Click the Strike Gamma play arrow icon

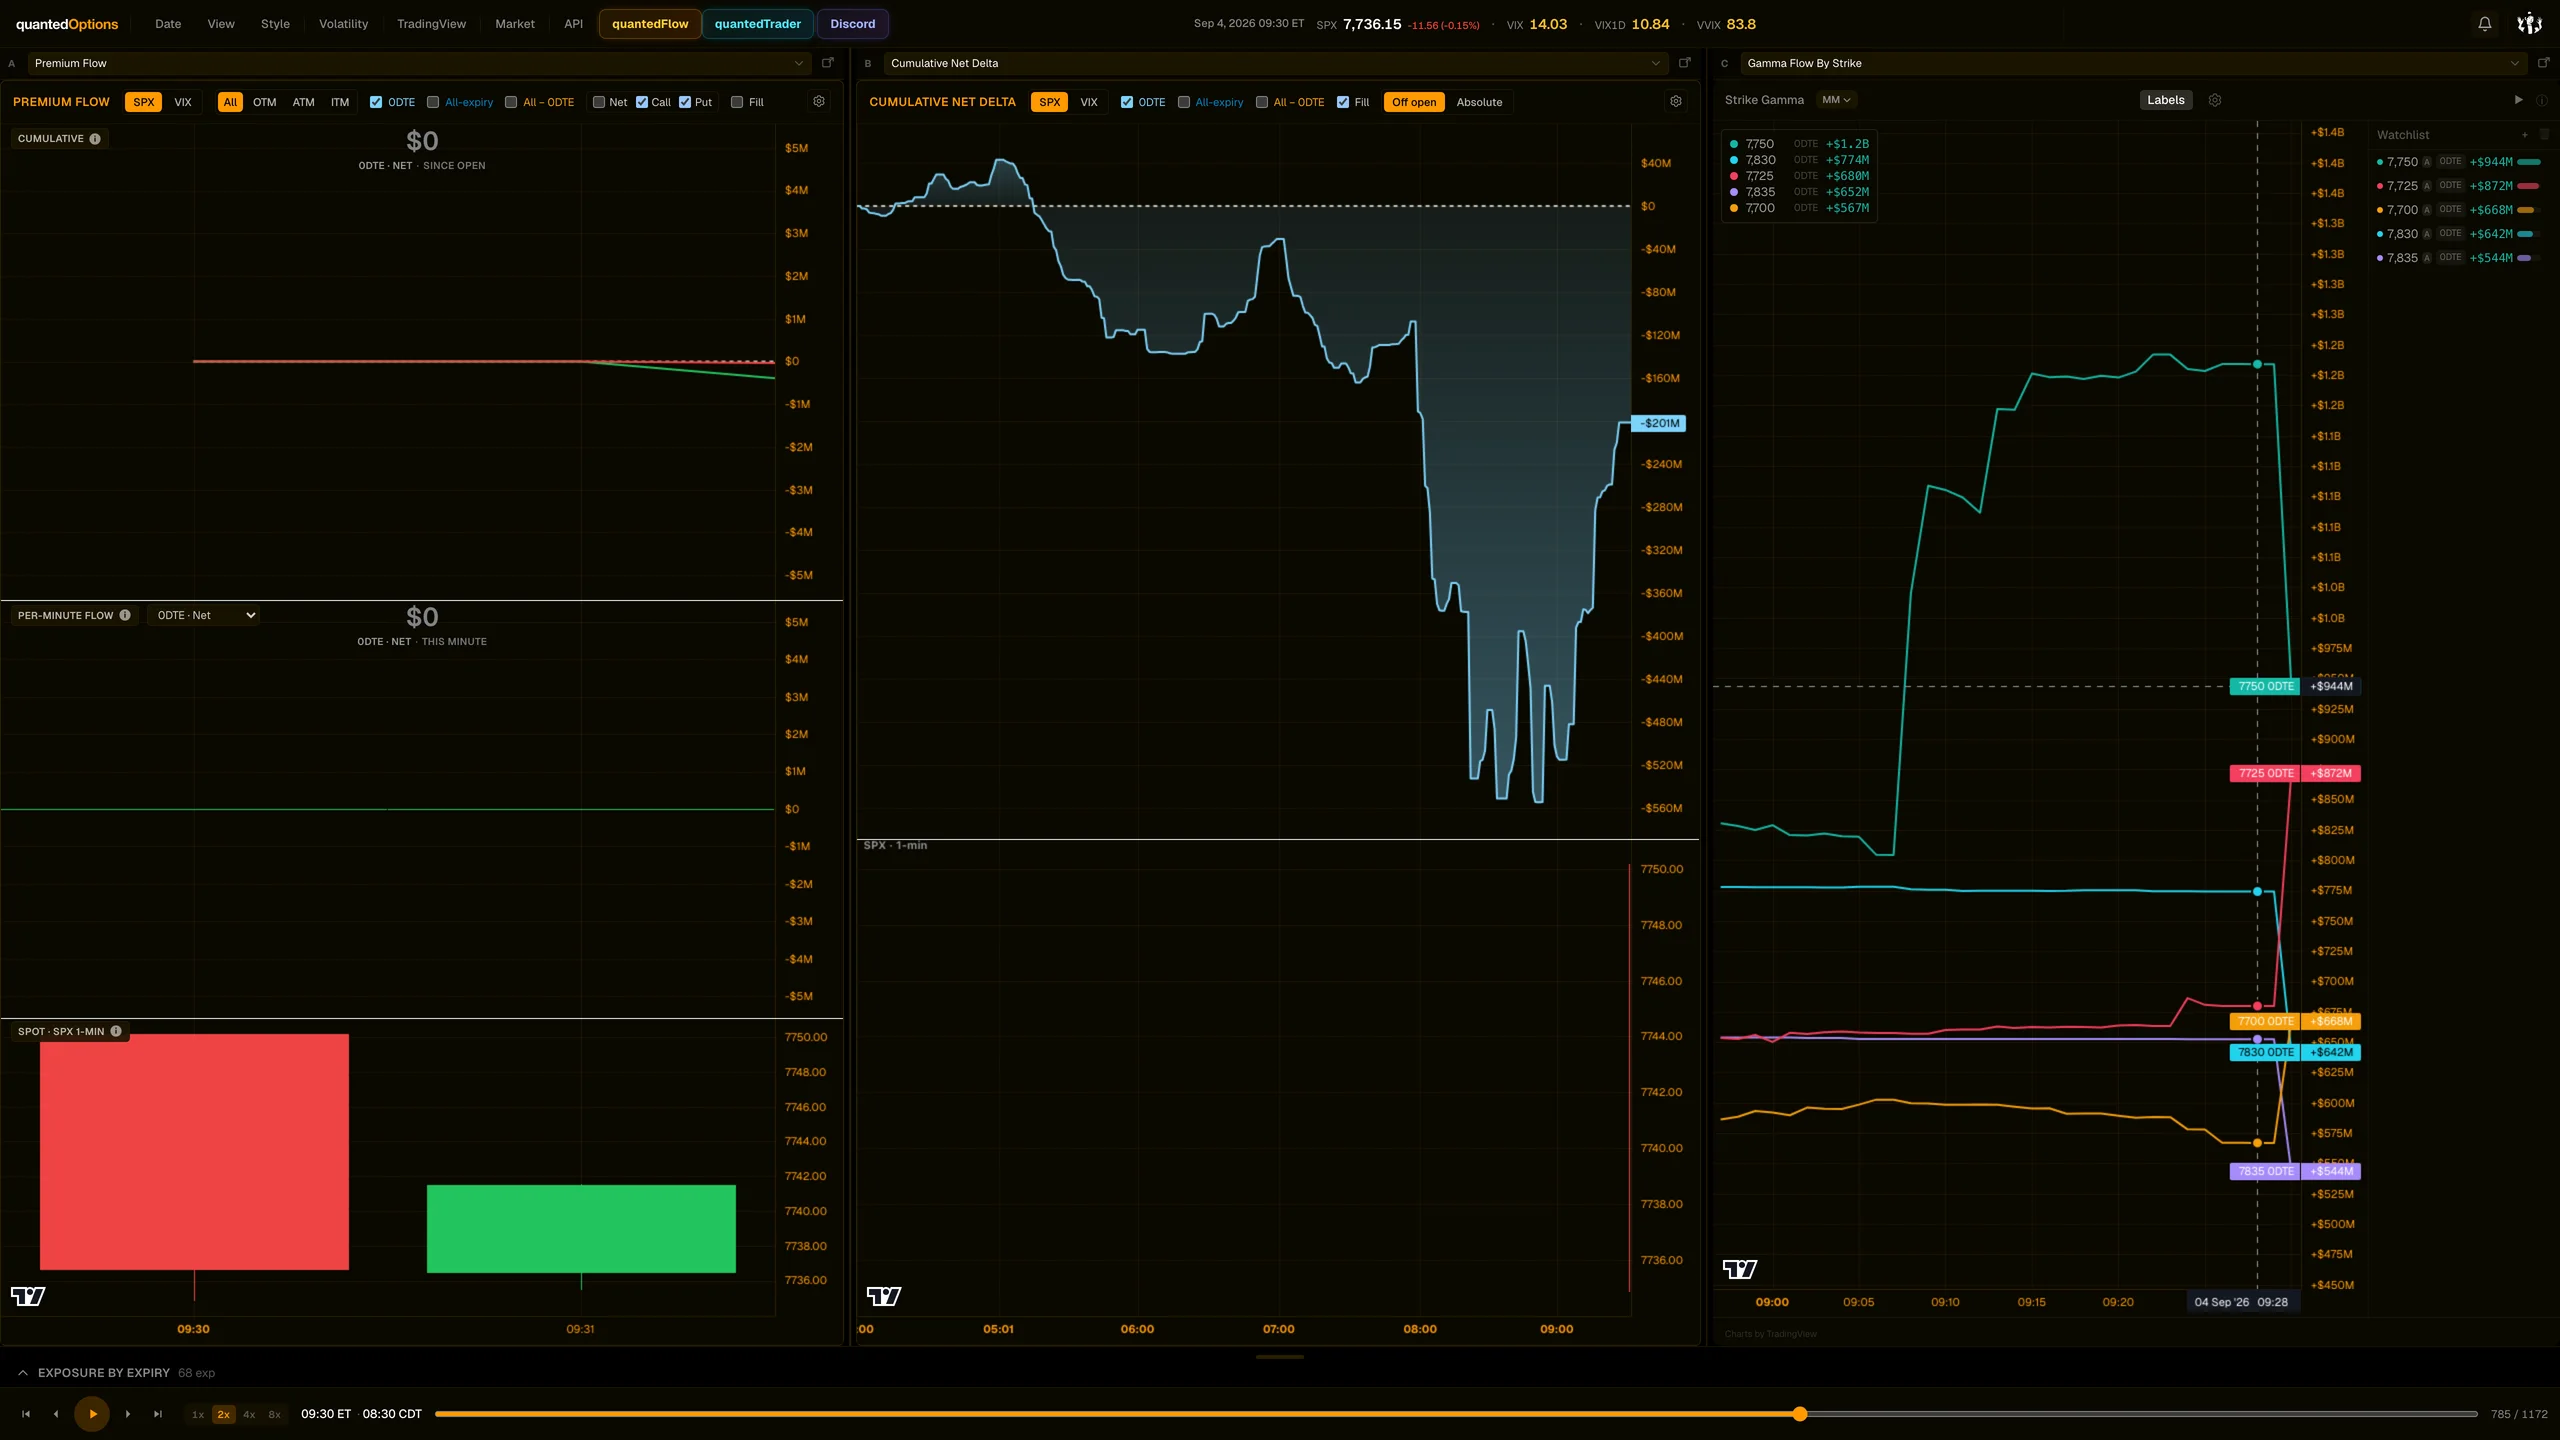(x=2519, y=100)
